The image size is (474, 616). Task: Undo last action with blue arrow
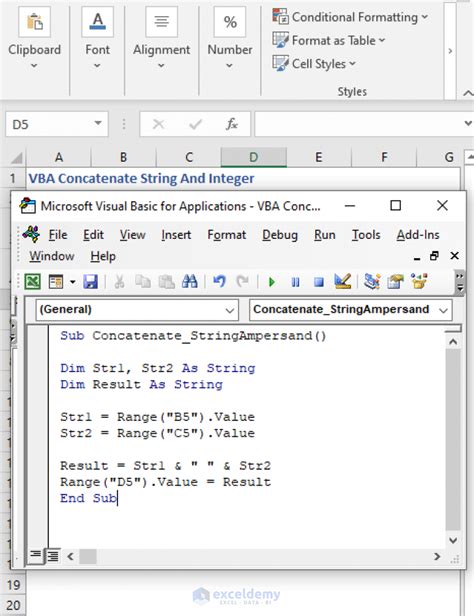point(219,282)
